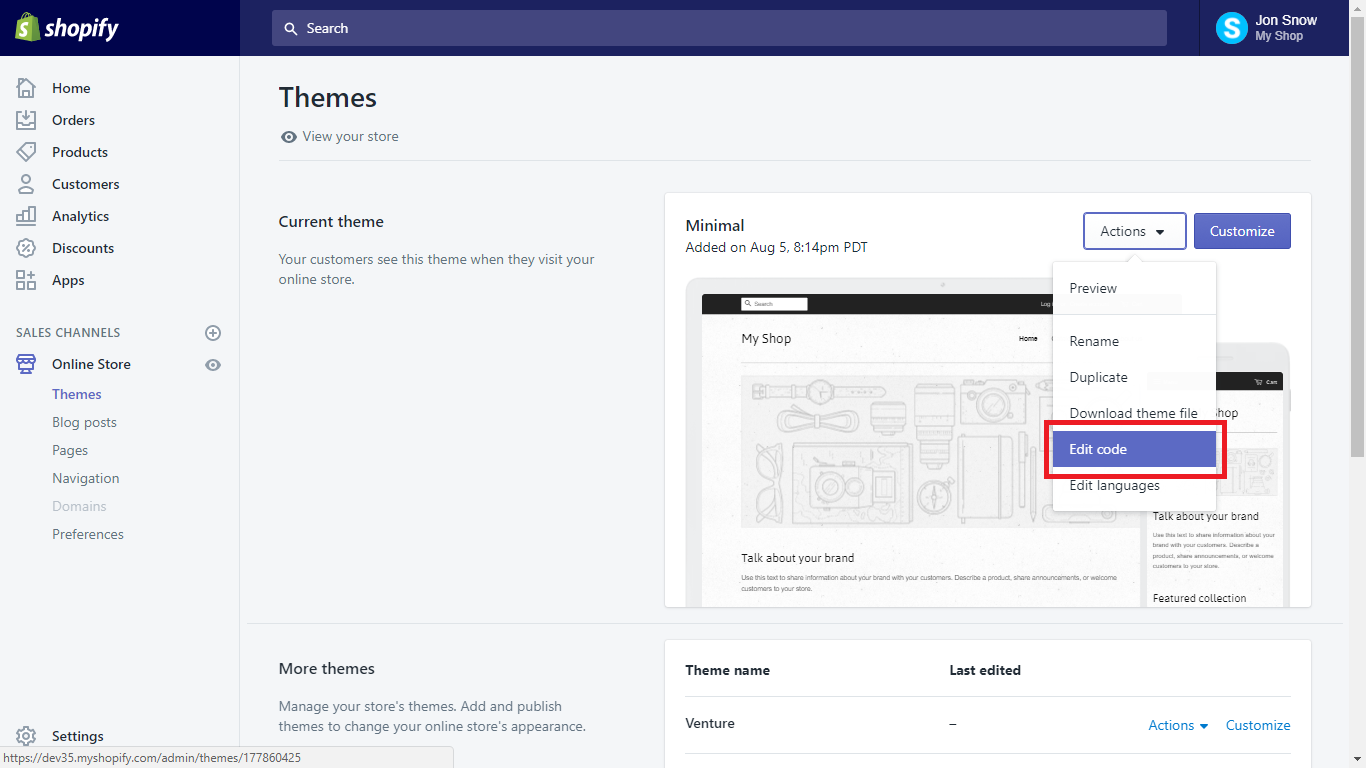Click the SALES CHANNELS heading
The width and height of the screenshot is (1366, 768).
click(x=68, y=333)
